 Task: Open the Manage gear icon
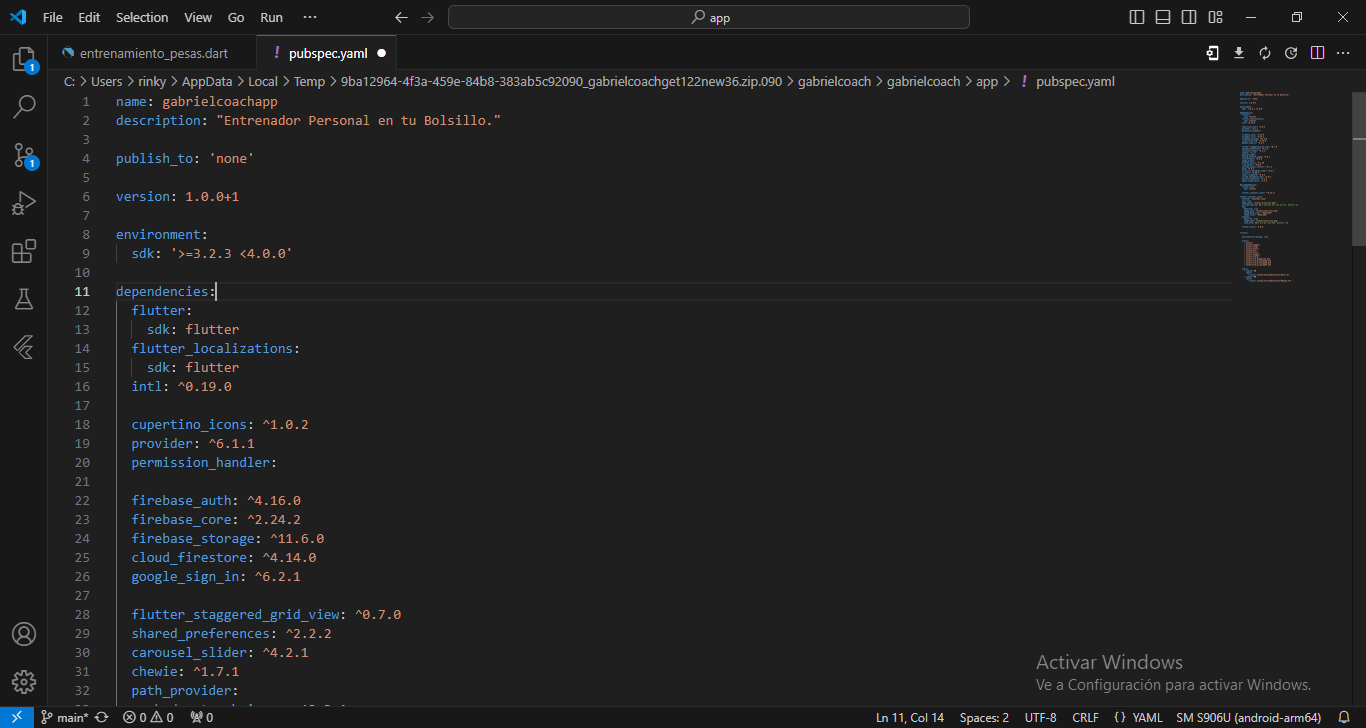click(24, 682)
